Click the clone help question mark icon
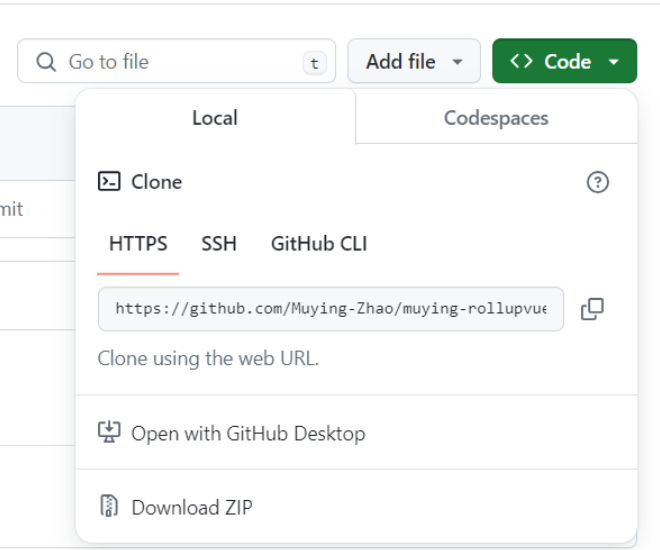The width and height of the screenshot is (660, 550). (598, 182)
